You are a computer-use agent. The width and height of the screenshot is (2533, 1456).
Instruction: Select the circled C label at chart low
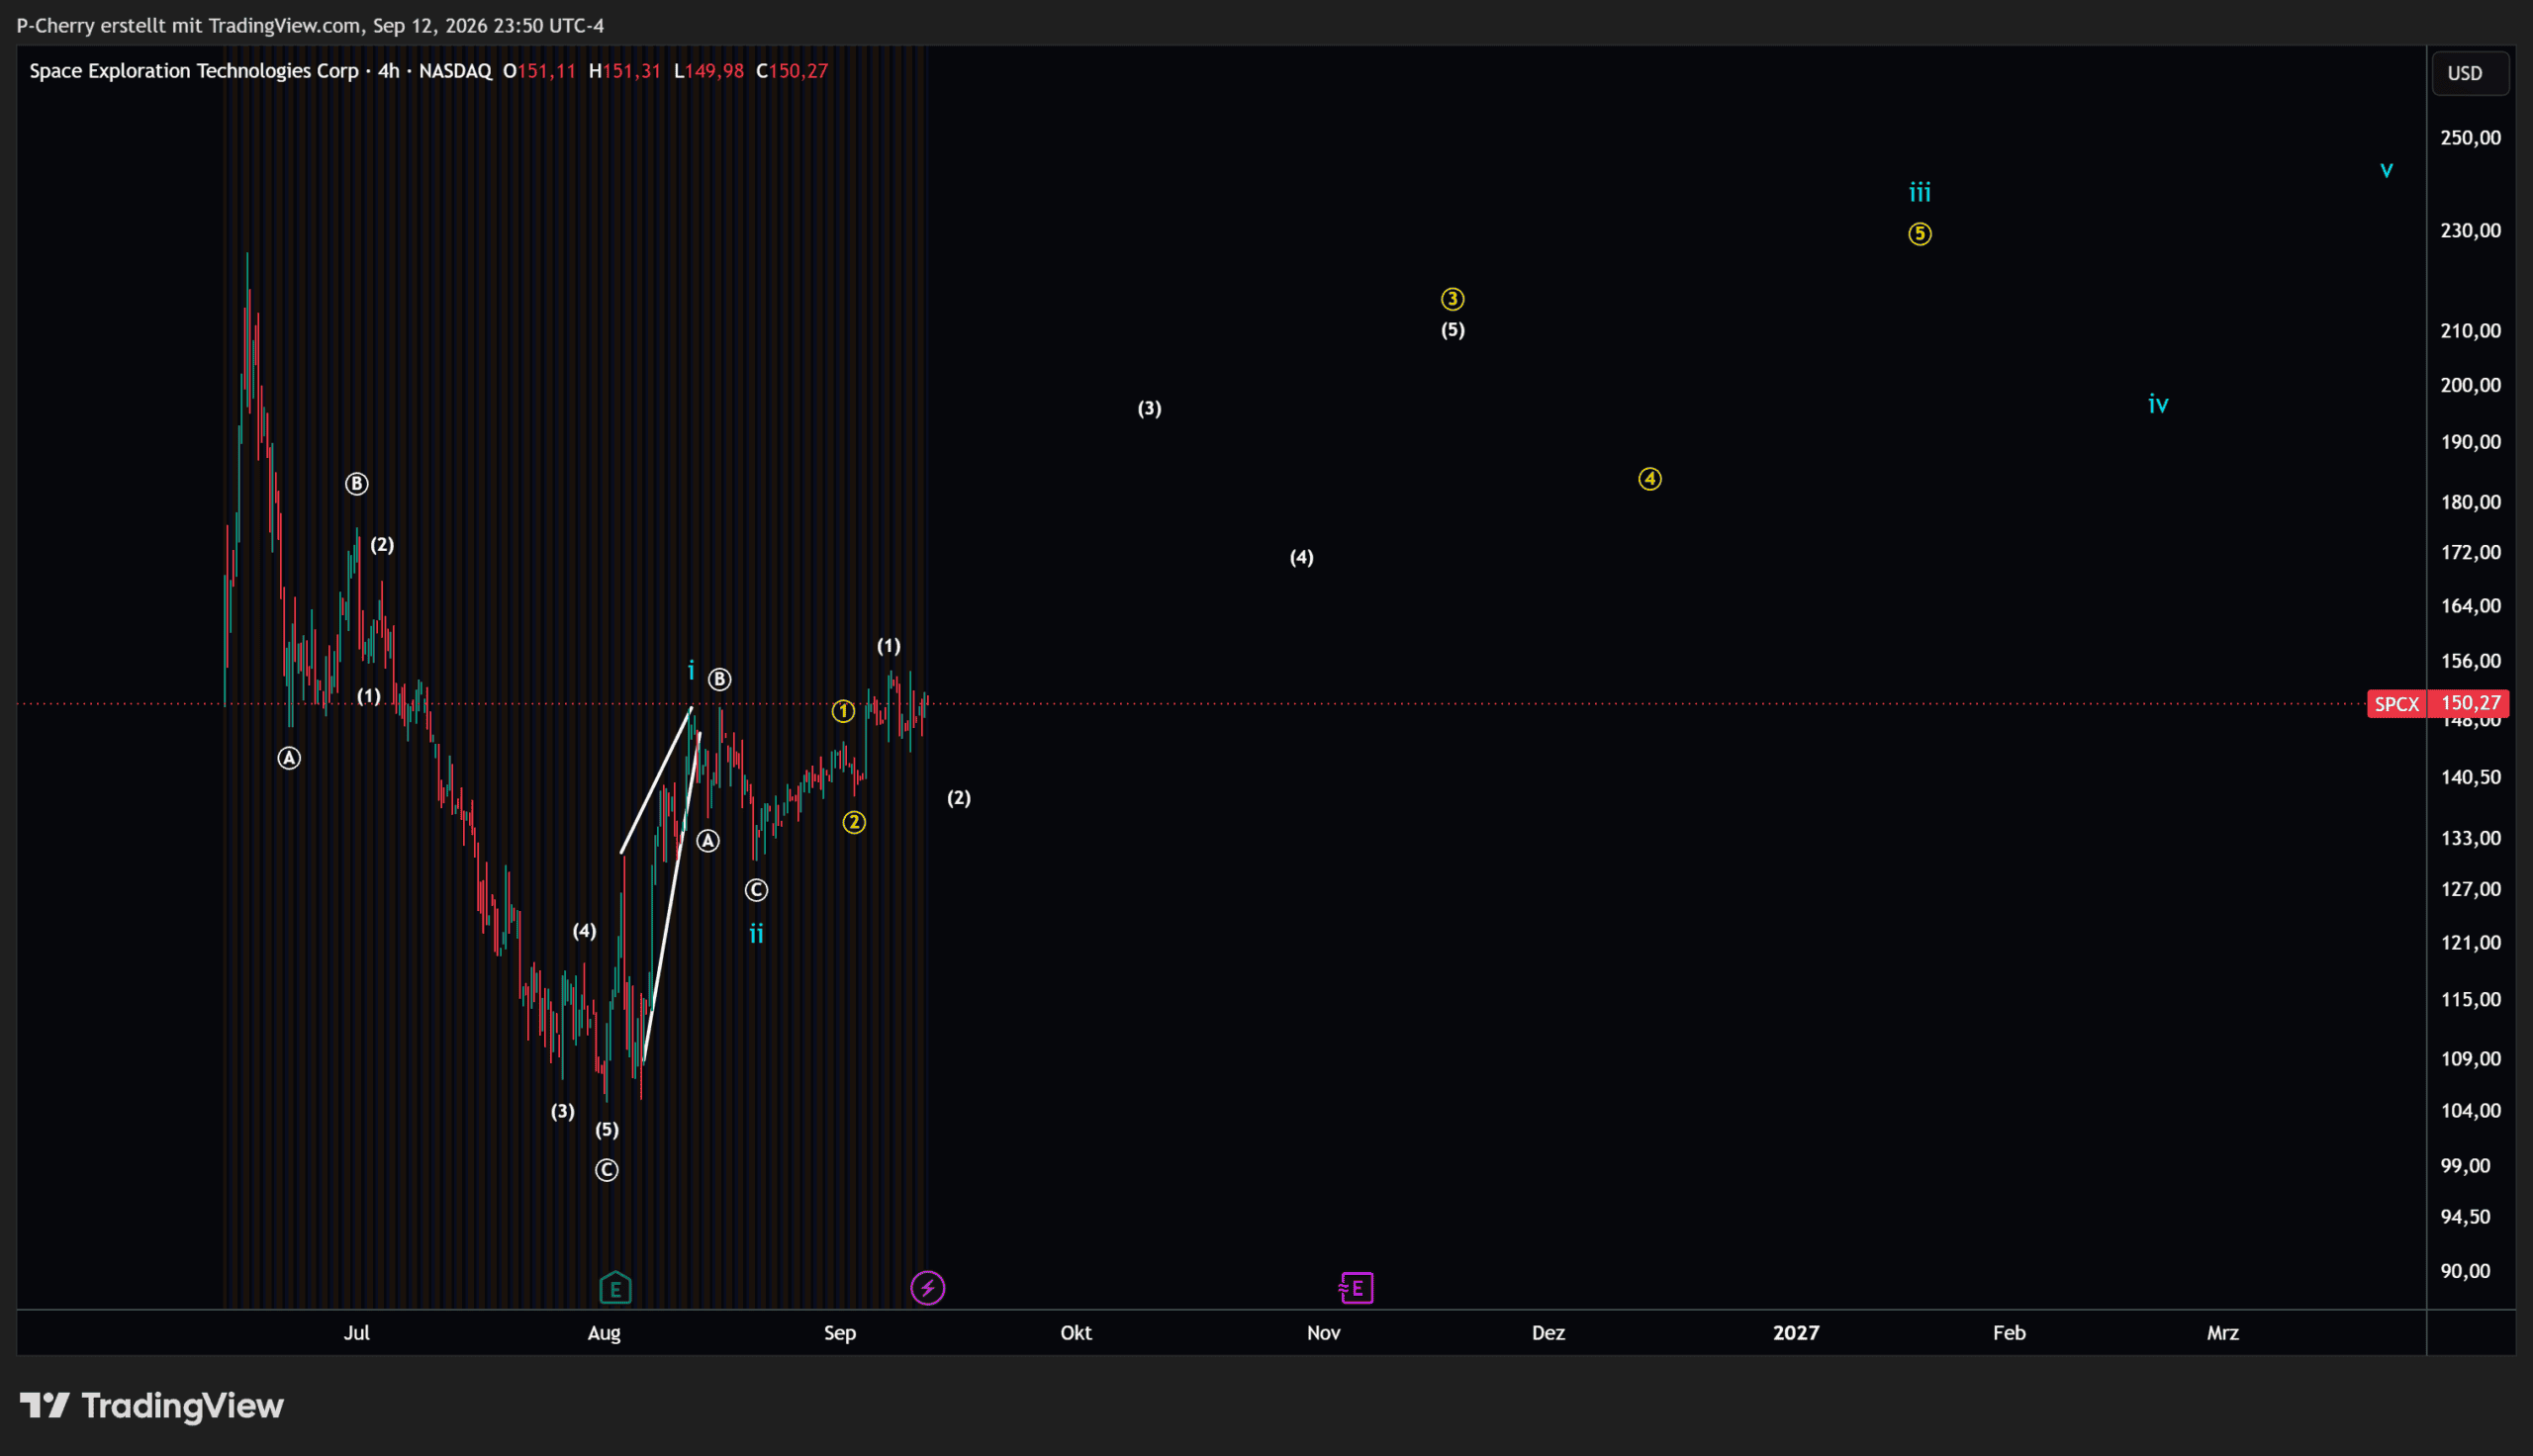[x=606, y=1170]
